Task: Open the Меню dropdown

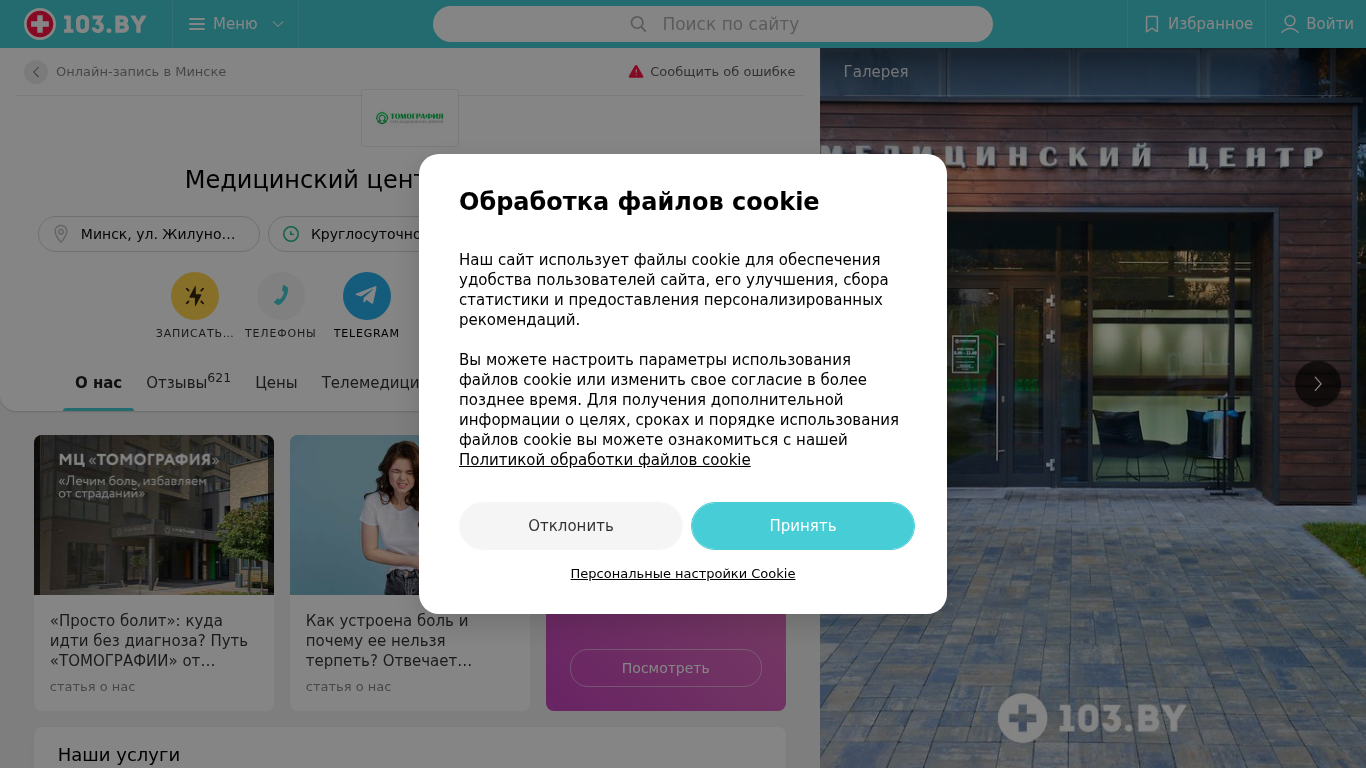Action: (236, 24)
